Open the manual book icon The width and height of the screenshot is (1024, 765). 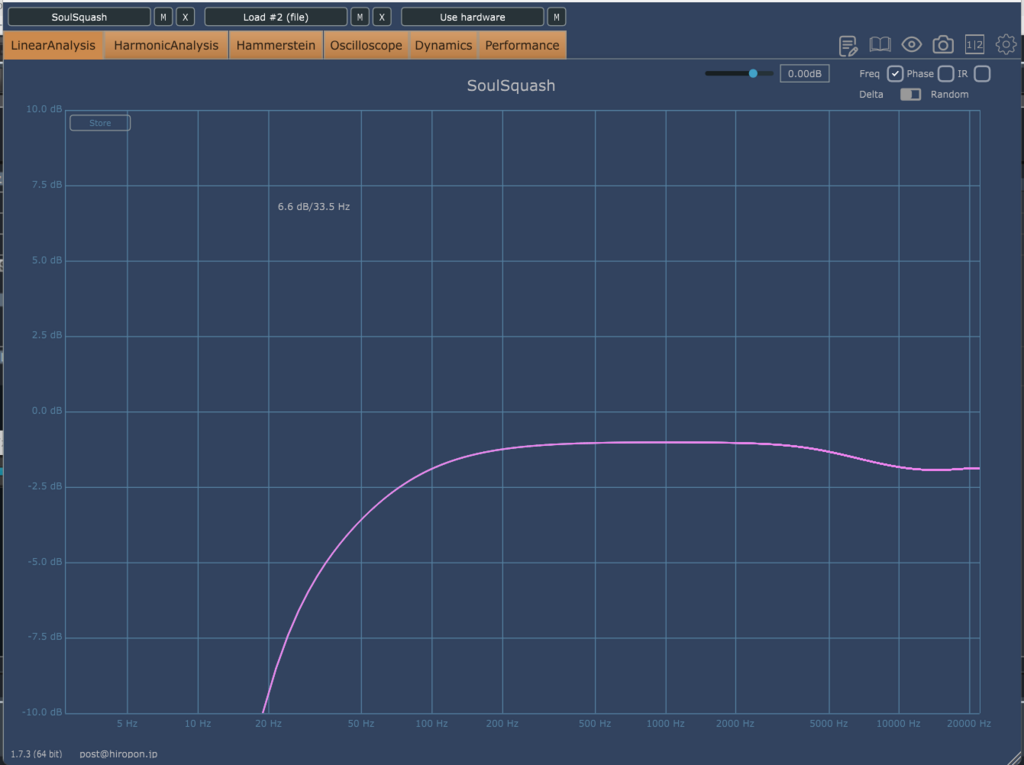pyautogui.click(x=880, y=44)
